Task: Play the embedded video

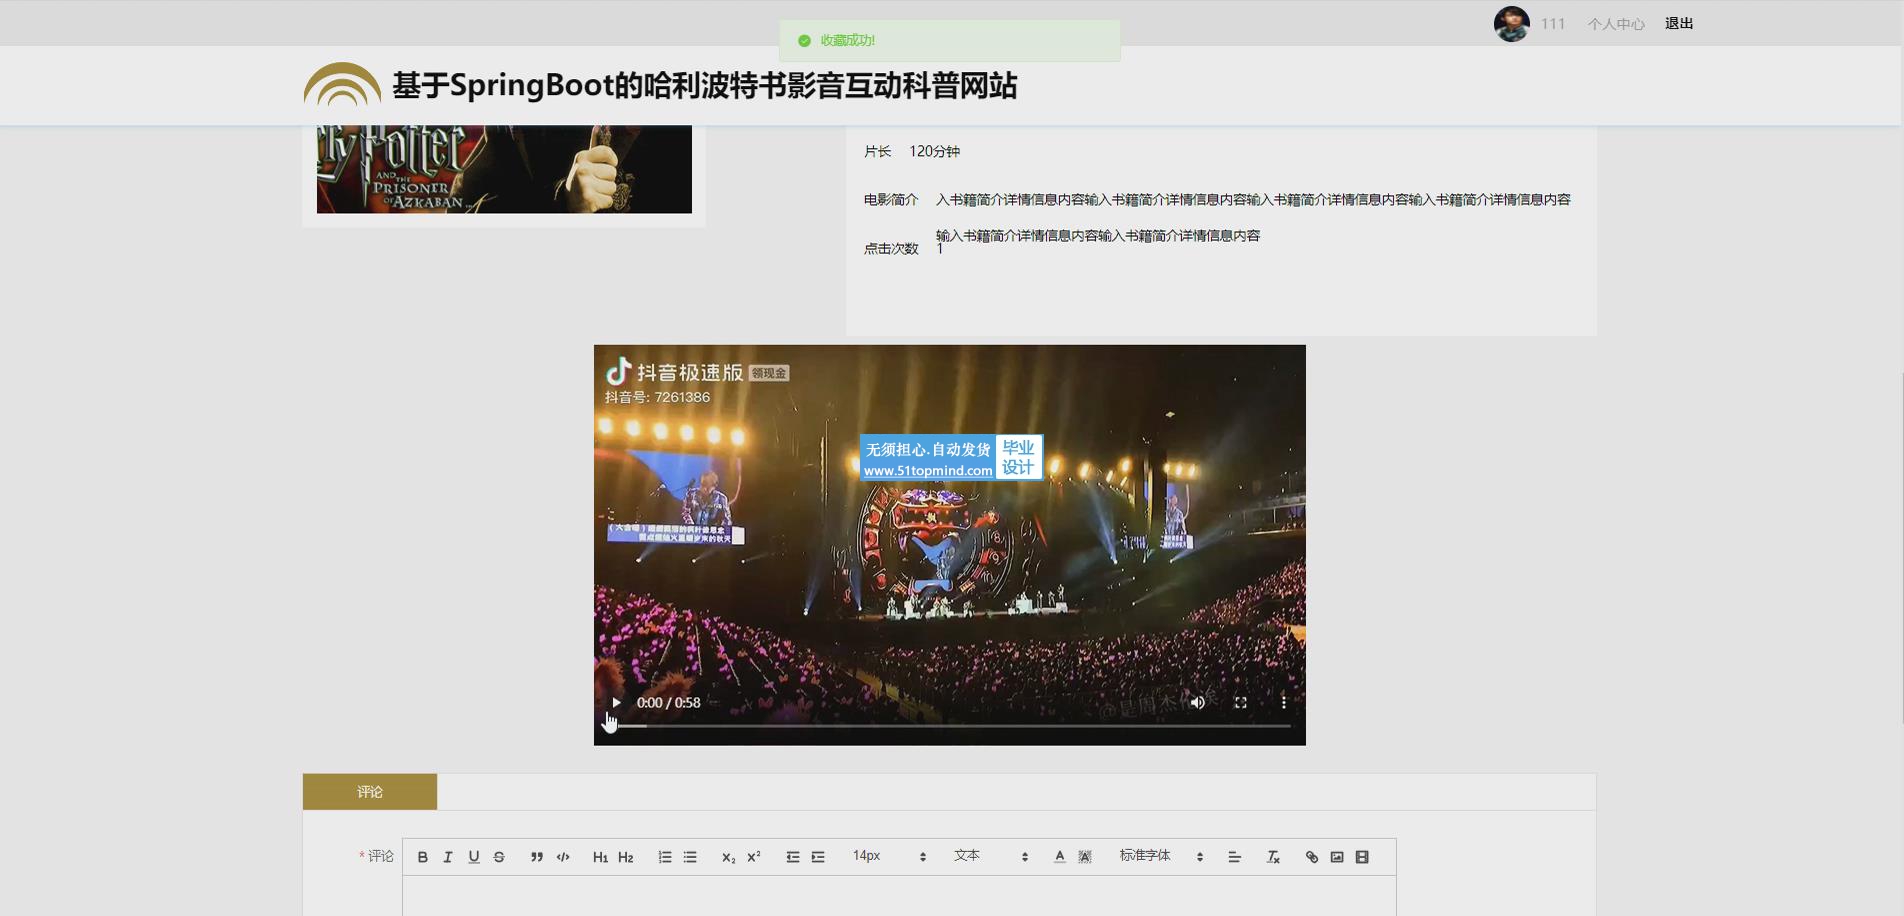Action: [x=616, y=703]
